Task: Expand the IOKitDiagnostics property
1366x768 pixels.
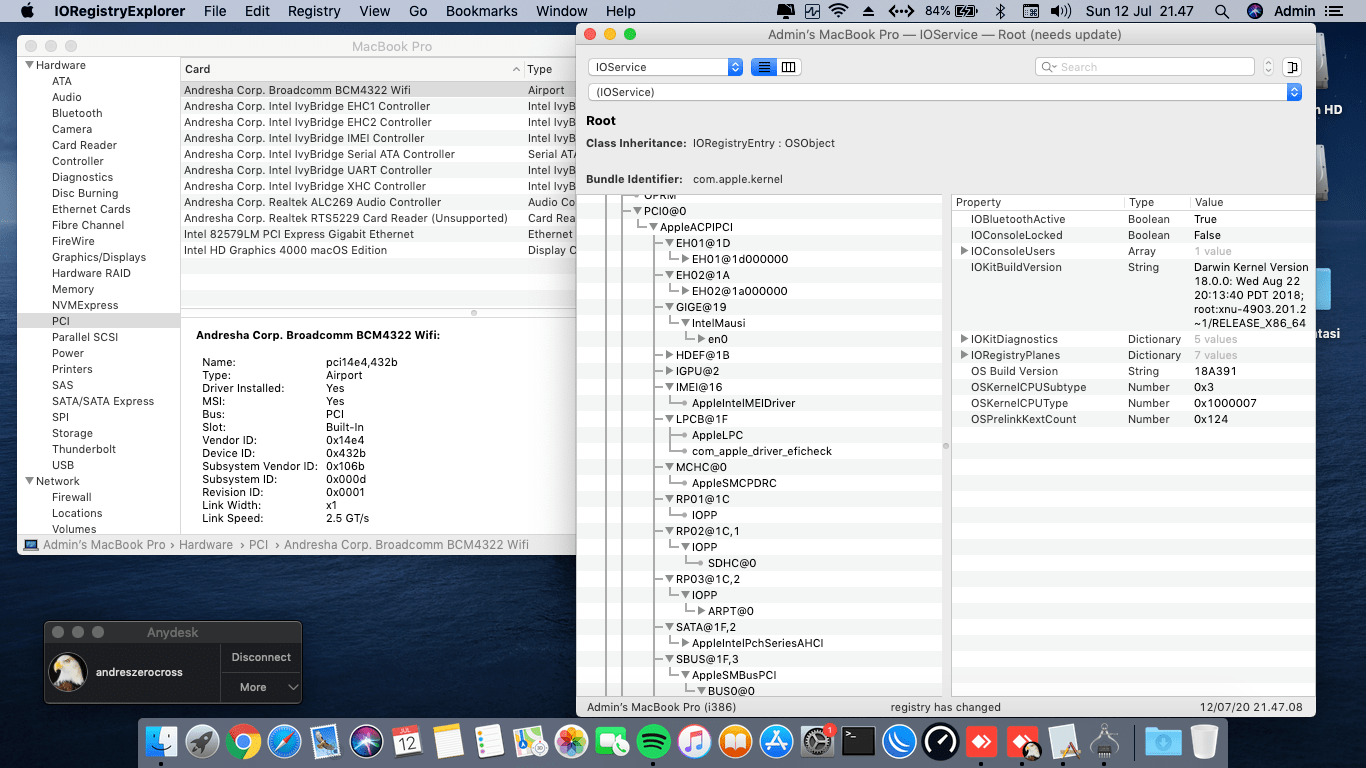Action: [x=964, y=339]
